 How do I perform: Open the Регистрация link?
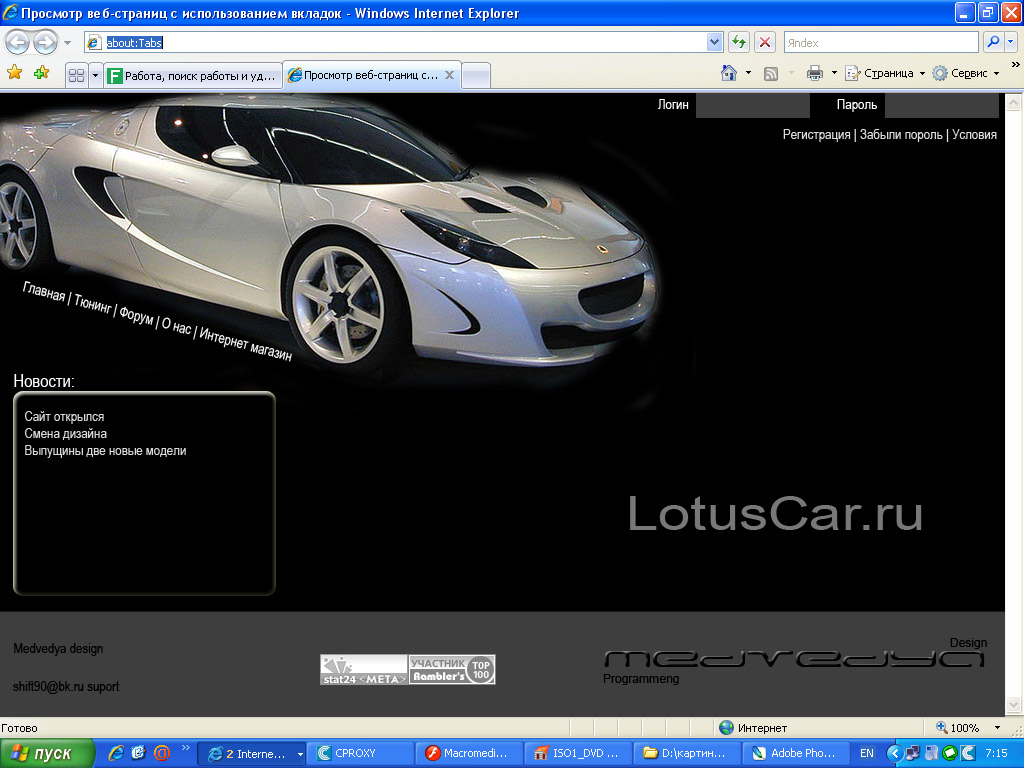point(816,134)
